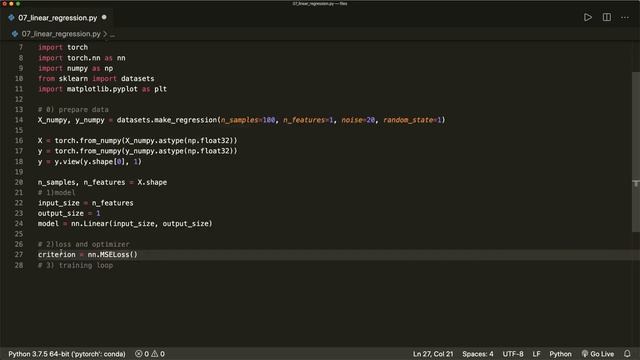Click the vertical editor scrollbar
Viewport: 640px width, 360px height.
pos(636,152)
